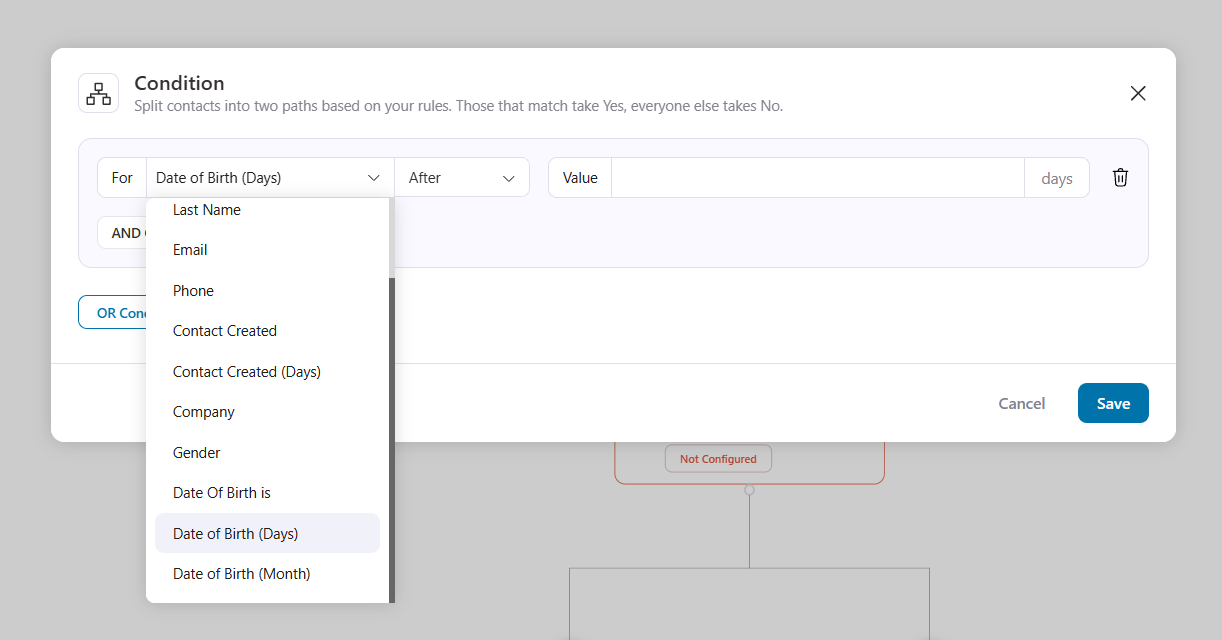Select Gender from the dropdown list

pyautogui.click(x=267, y=453)
